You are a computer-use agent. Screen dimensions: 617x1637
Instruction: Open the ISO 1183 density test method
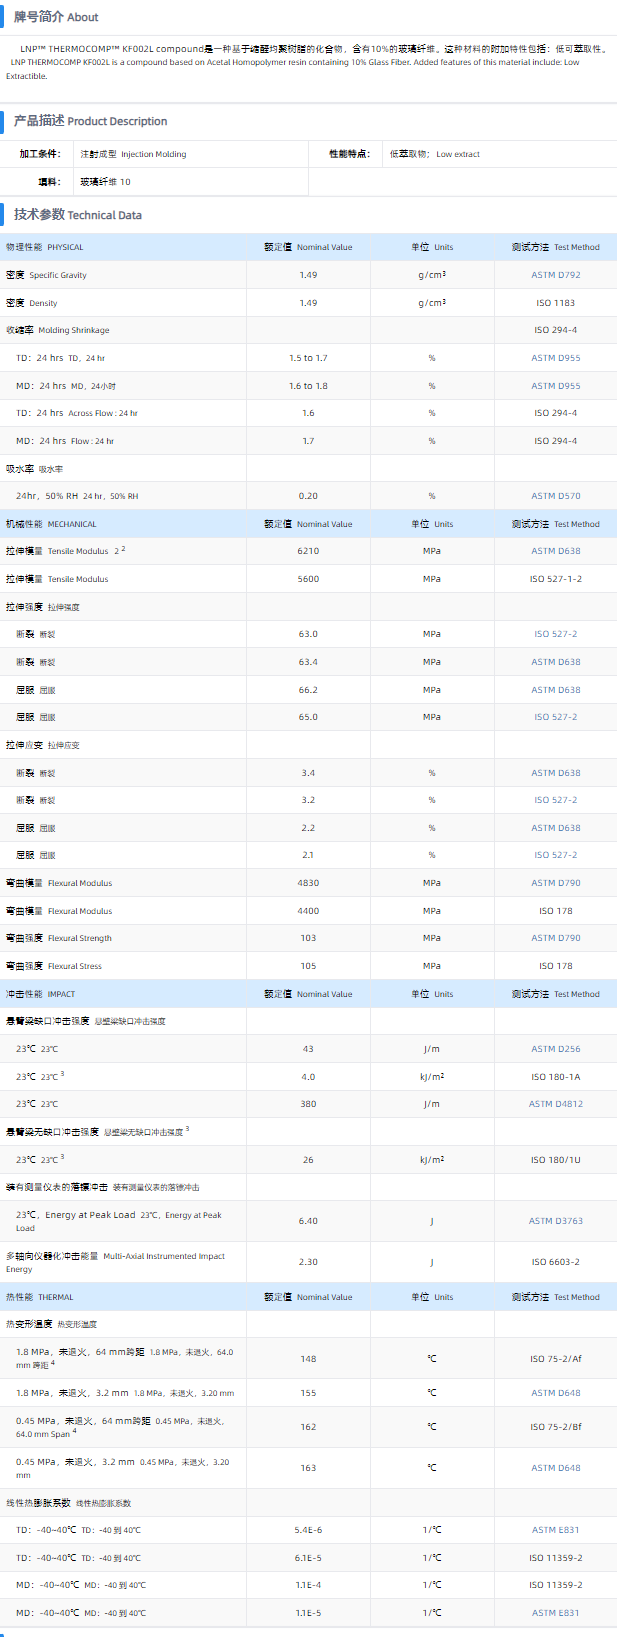pos(555,303)
